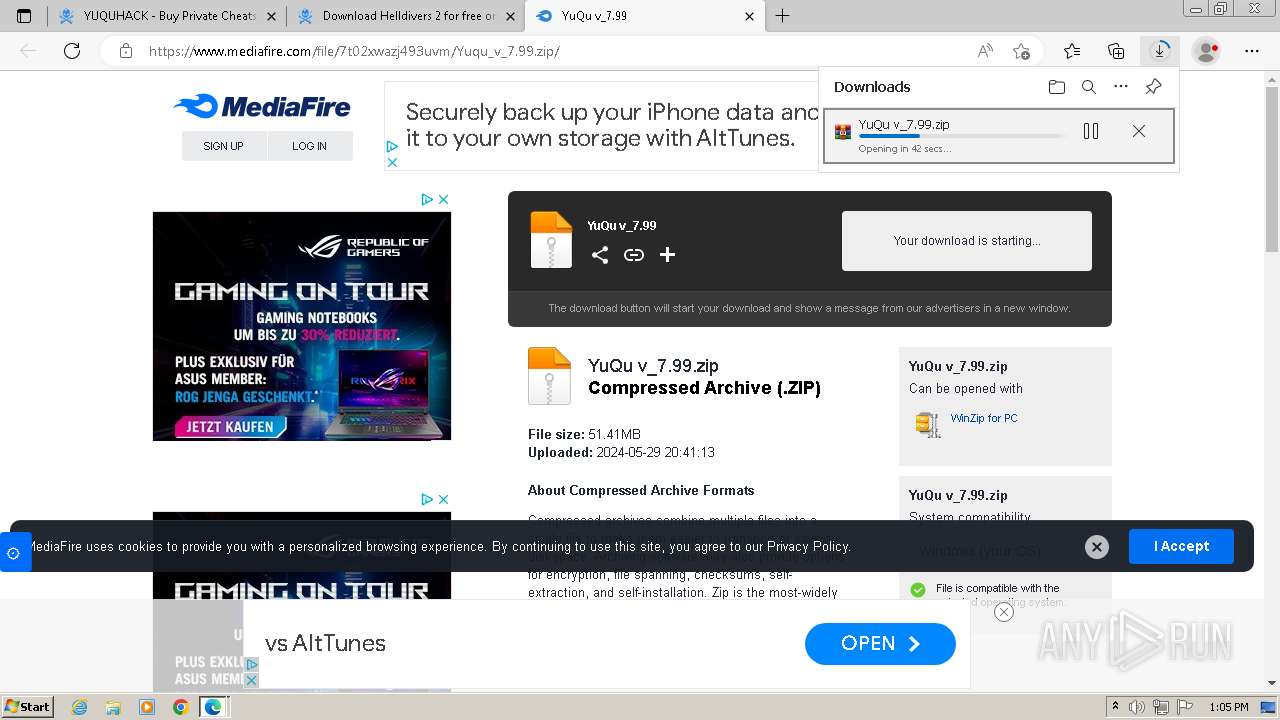Add page to favorites star icon
The width and height of the screenshot is (1280, 720).
pos(1021,51)
